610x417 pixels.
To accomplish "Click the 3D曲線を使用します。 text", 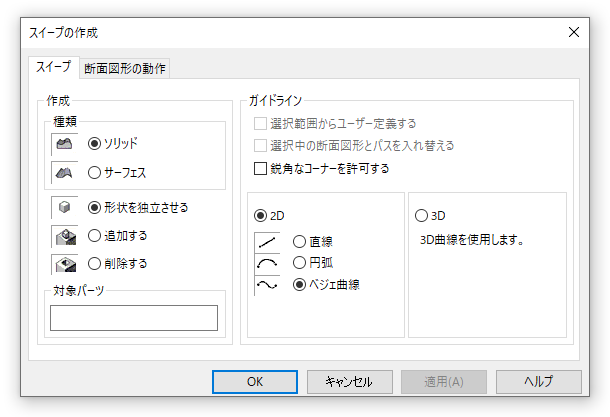I will click(x=472, y=240).
